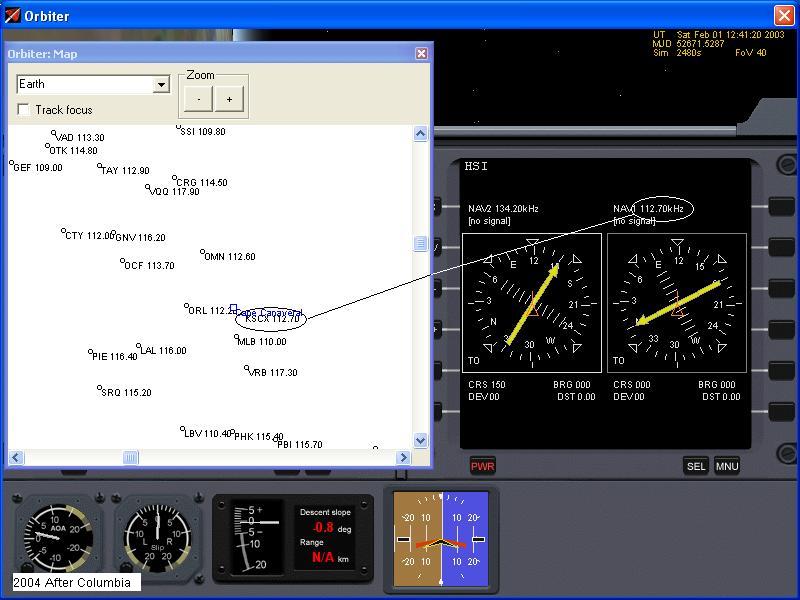Select the PIE 116.40 station on map

113,356
